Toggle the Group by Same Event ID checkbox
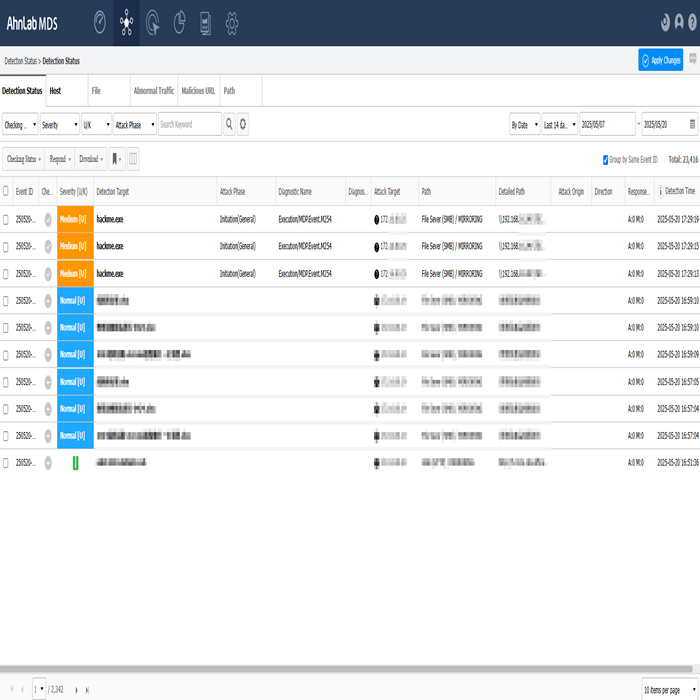Screen dimensions: 700x700 tap(605, 159)
